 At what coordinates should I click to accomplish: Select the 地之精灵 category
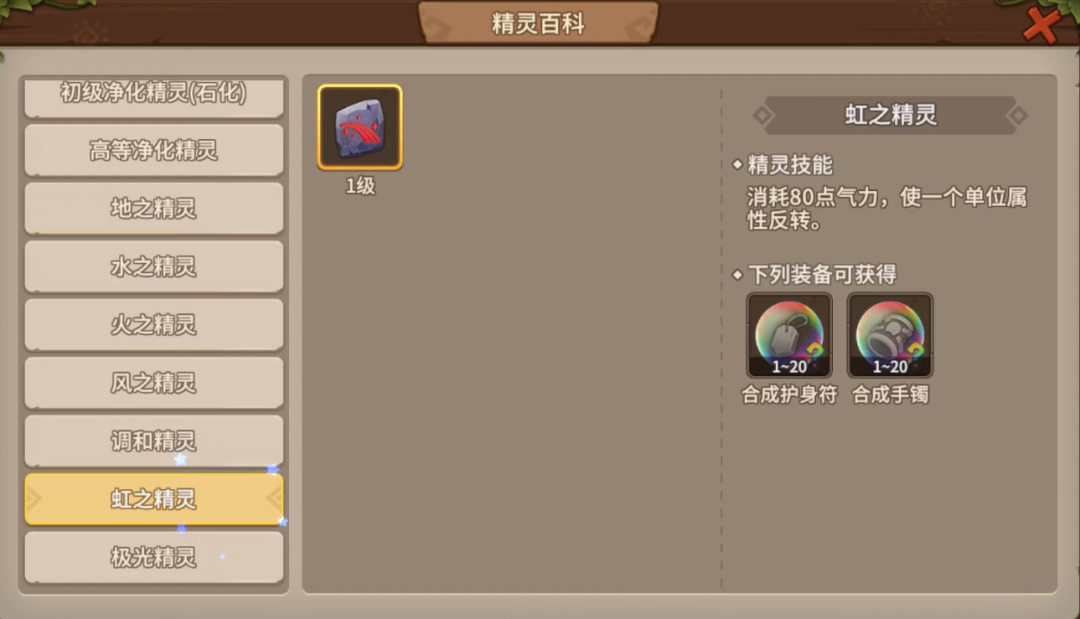click(154, 208)
